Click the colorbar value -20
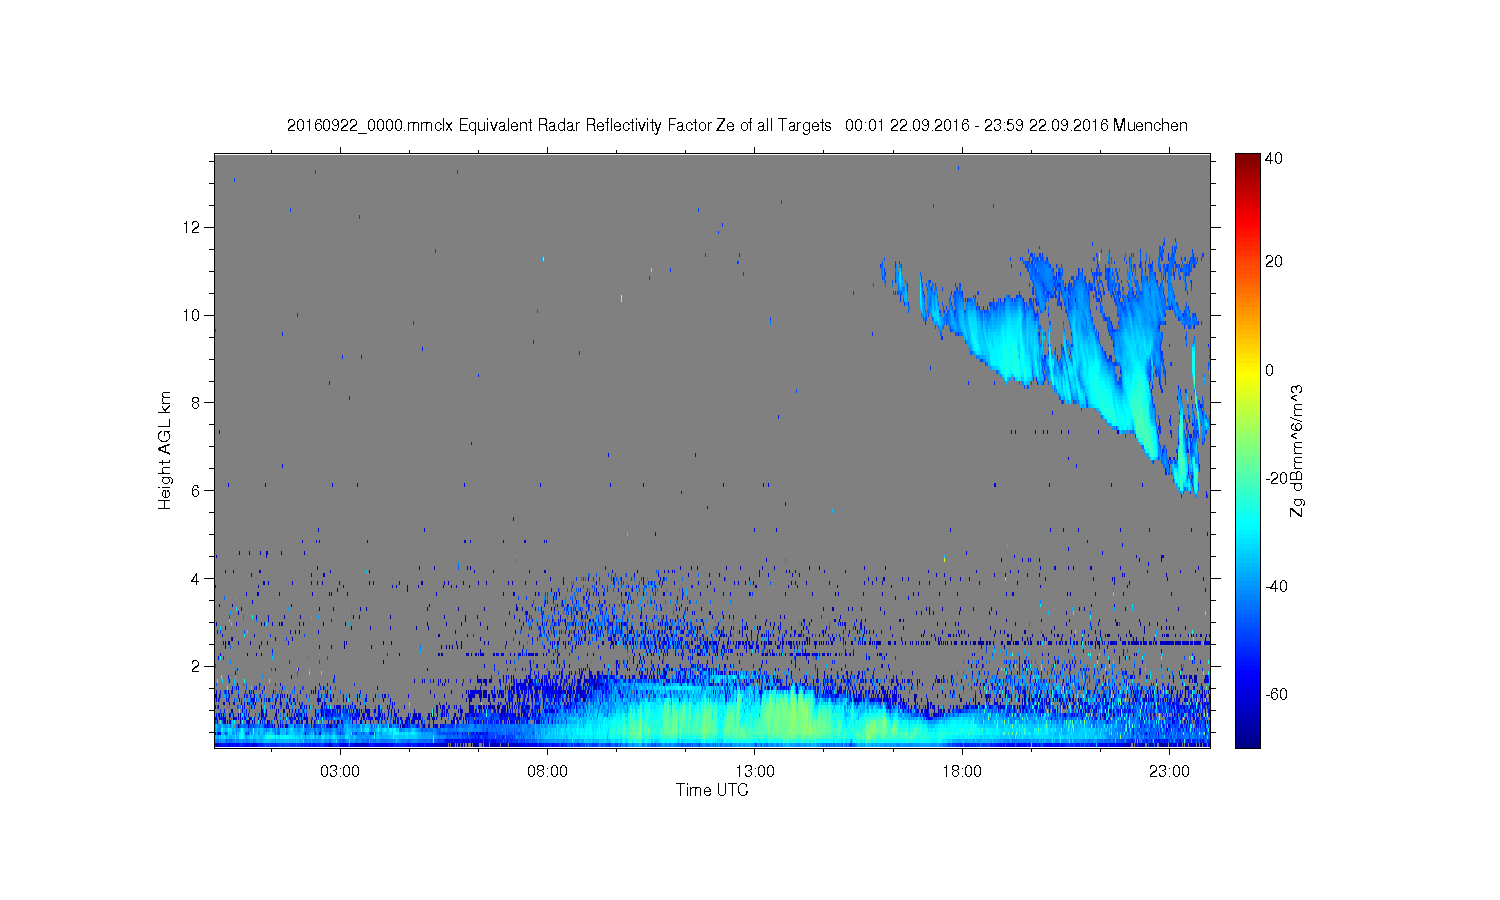Image resolution: width=1500 pixels, height=900 pixels. [1276, 478]
